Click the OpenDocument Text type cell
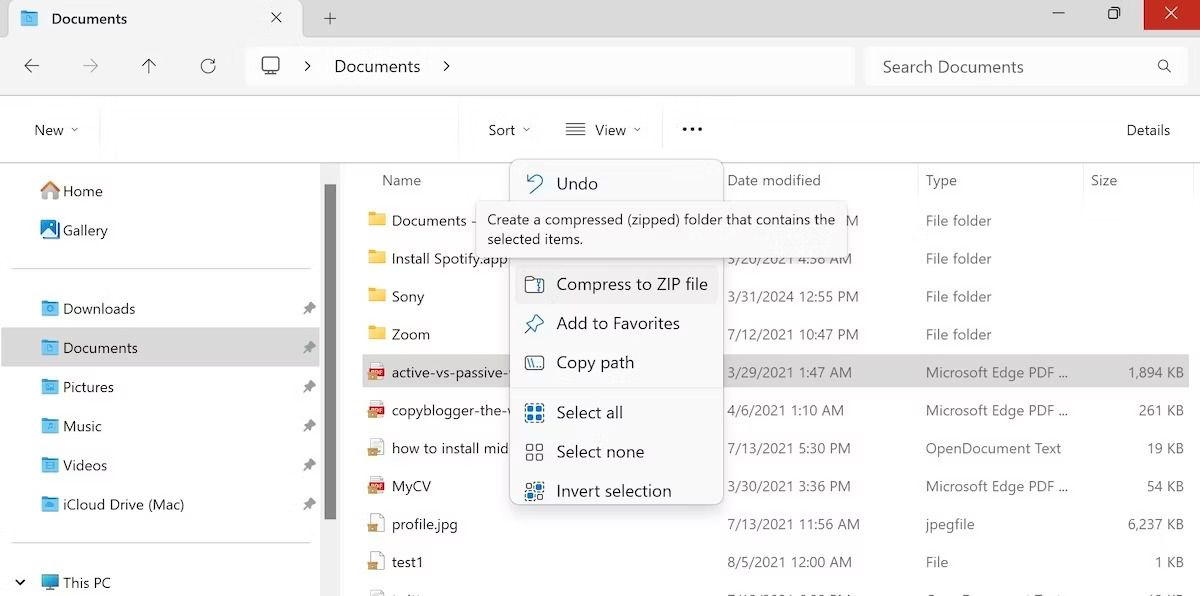The image size is (1200, 596). [x=993, y=448]
